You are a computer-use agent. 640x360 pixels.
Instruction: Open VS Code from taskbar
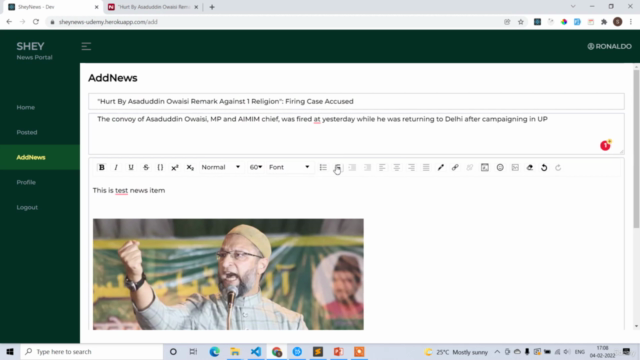pyautogui.click(x=256, y=351)
